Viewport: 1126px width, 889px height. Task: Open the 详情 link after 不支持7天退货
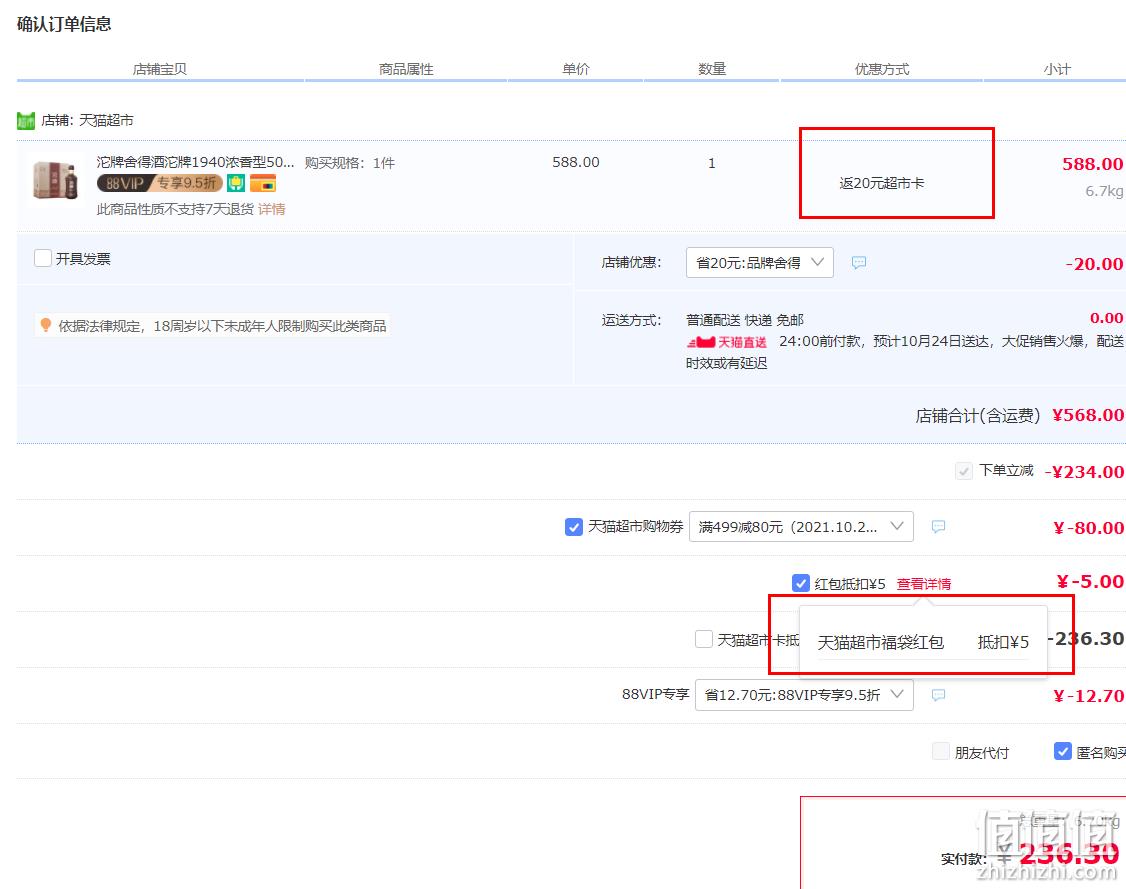(271, 209)
